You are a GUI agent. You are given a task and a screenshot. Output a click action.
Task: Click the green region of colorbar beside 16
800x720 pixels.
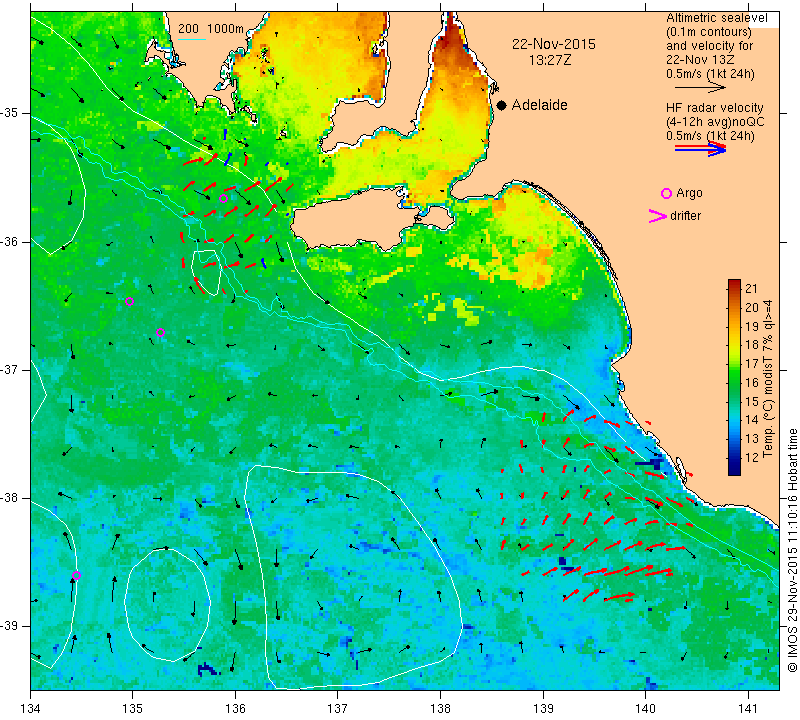[734, 382]
